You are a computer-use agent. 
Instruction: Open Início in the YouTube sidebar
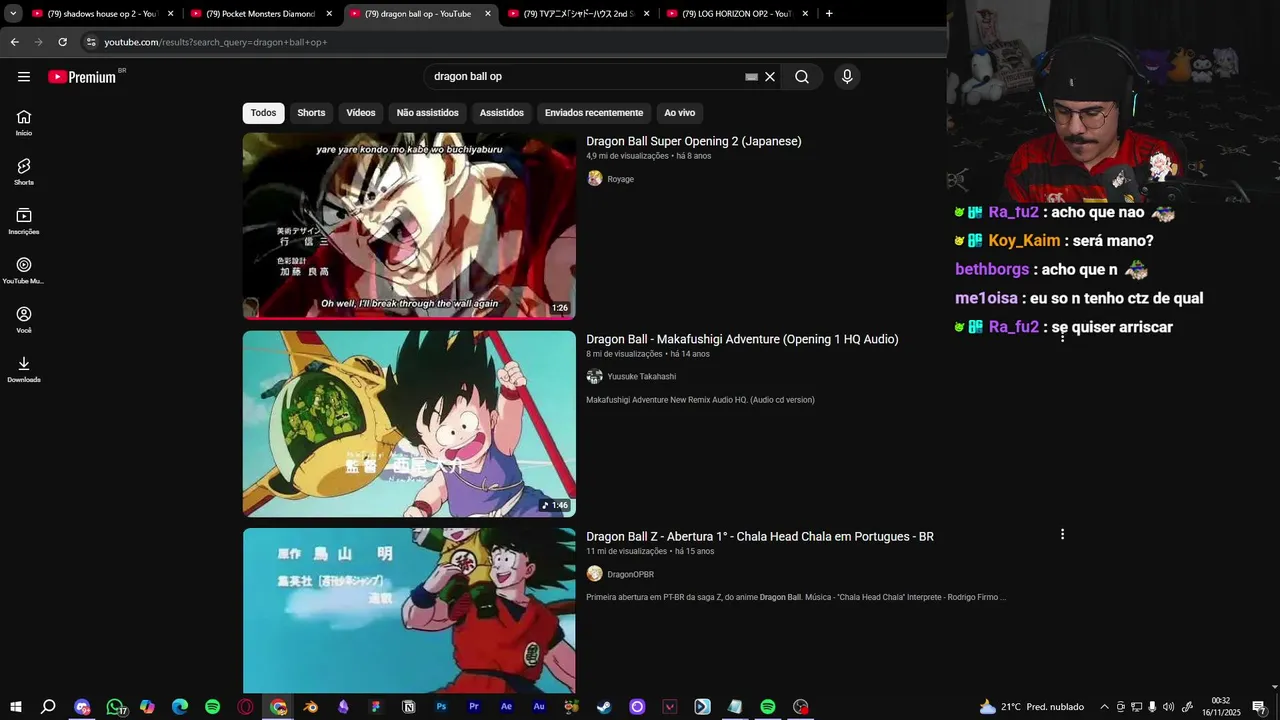tap(24, 122)
